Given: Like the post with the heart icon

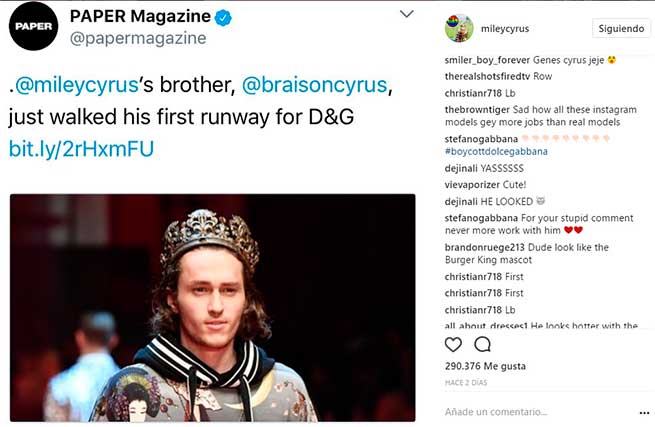Looking at the screenshot, I should click(x=453, y=344).
